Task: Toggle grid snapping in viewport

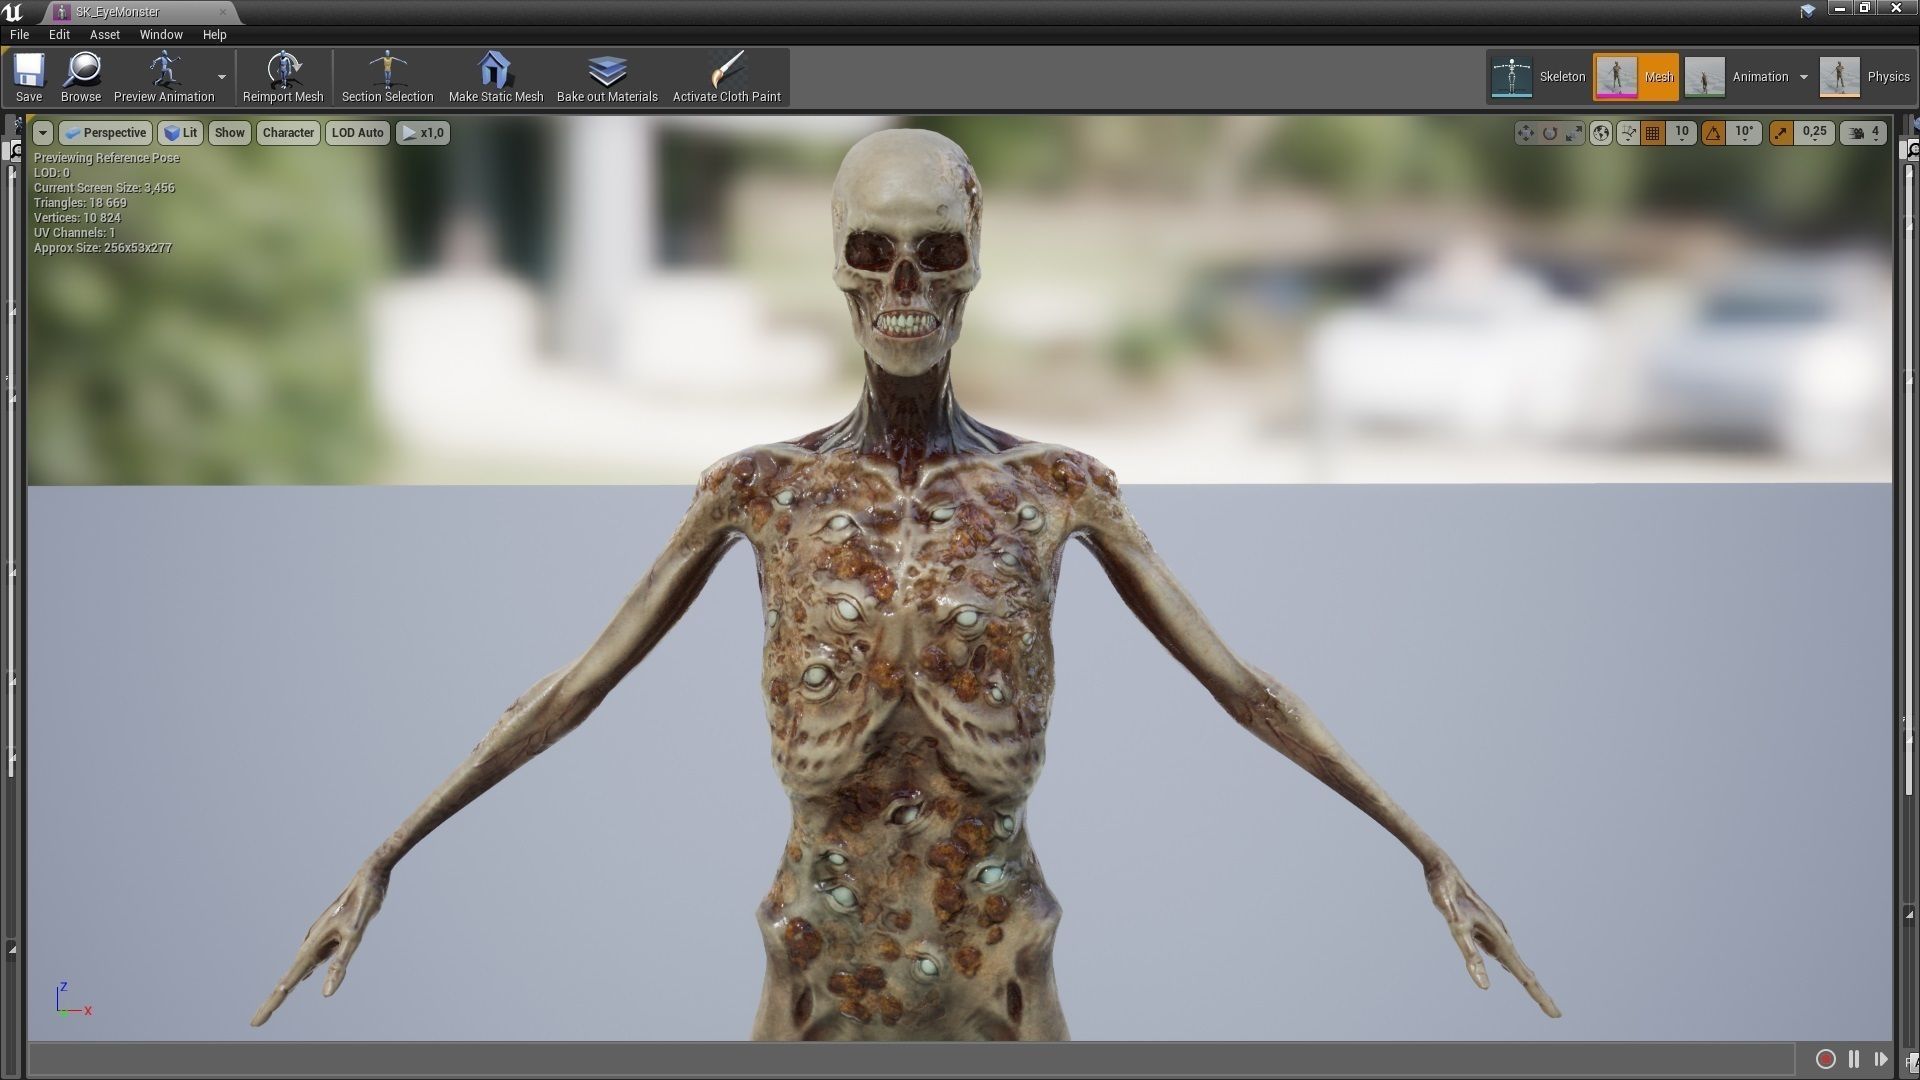Action: [1653, 133]
